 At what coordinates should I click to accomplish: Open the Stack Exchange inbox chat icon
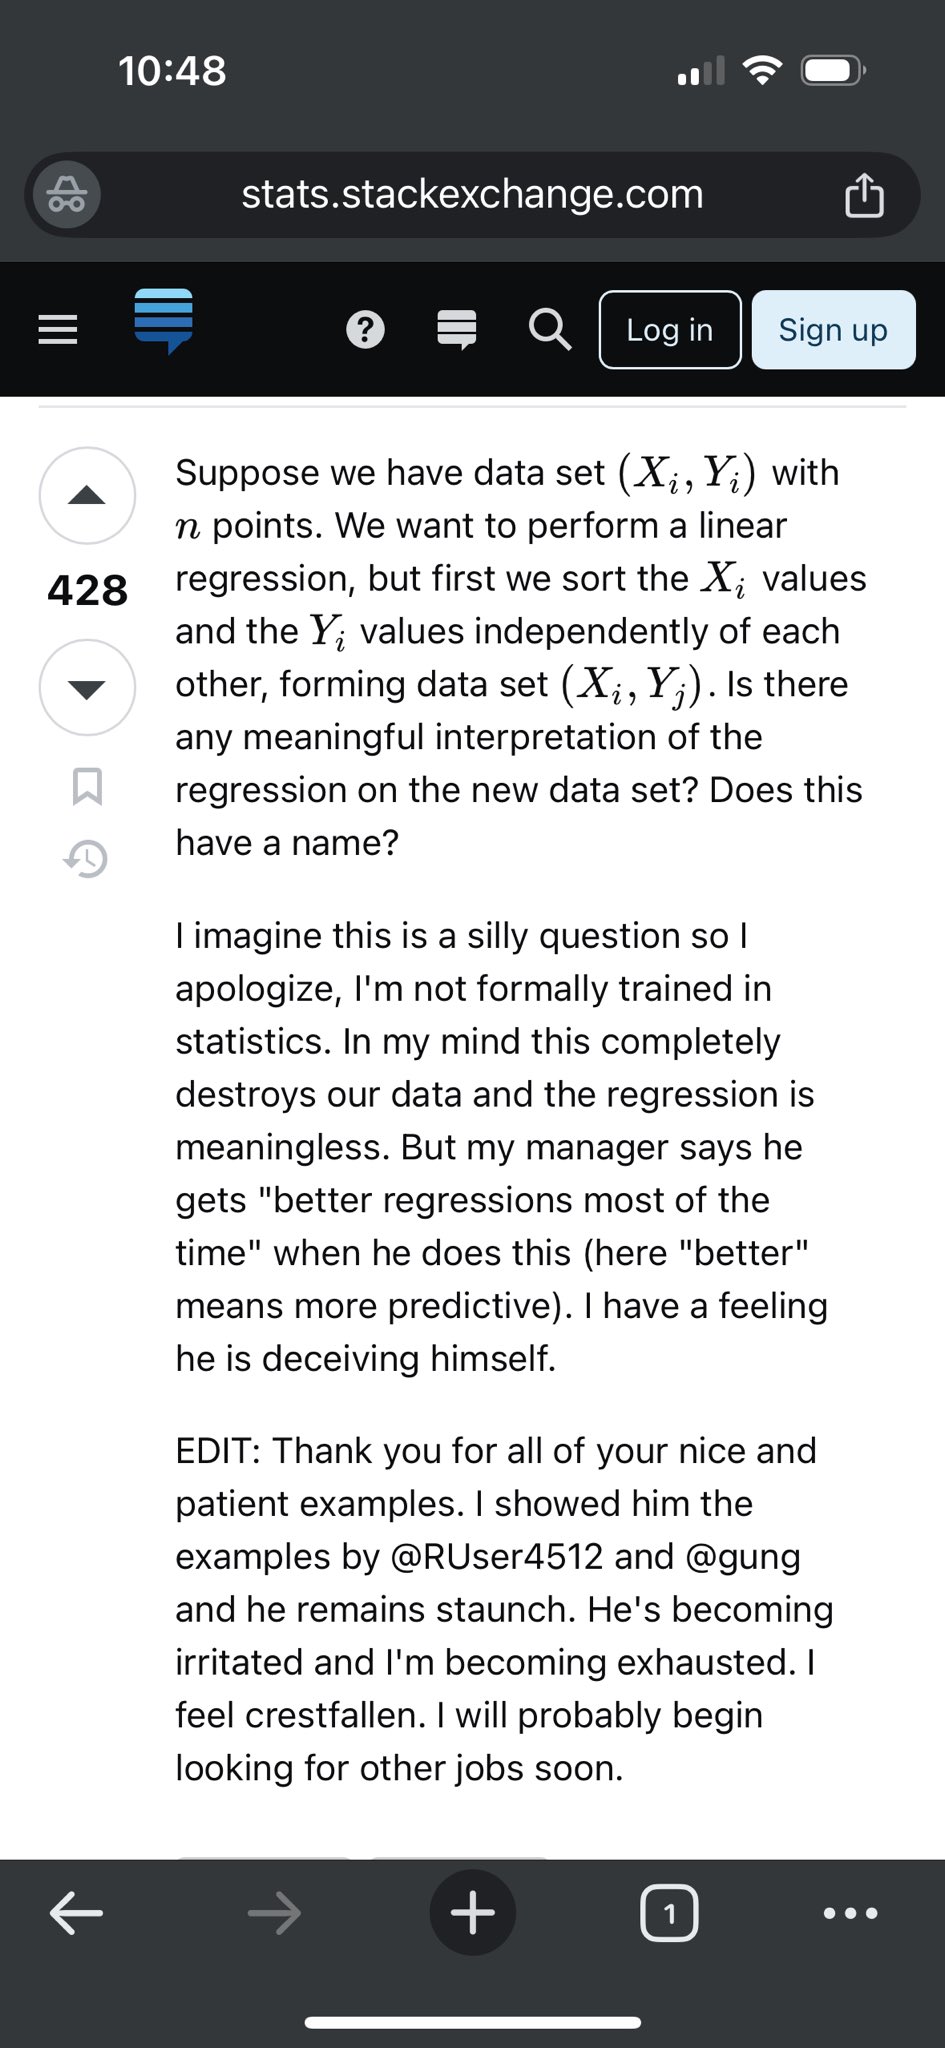457,329
